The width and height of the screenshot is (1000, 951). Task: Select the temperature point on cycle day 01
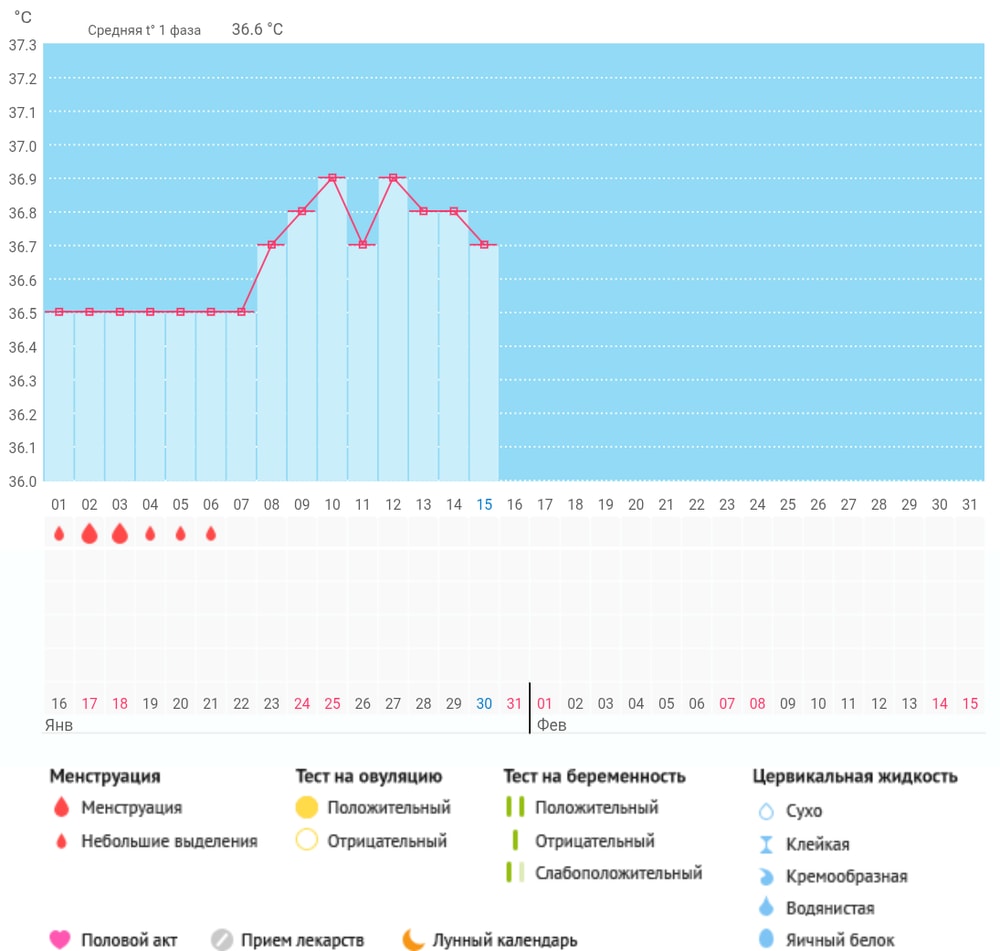(59, 312)
